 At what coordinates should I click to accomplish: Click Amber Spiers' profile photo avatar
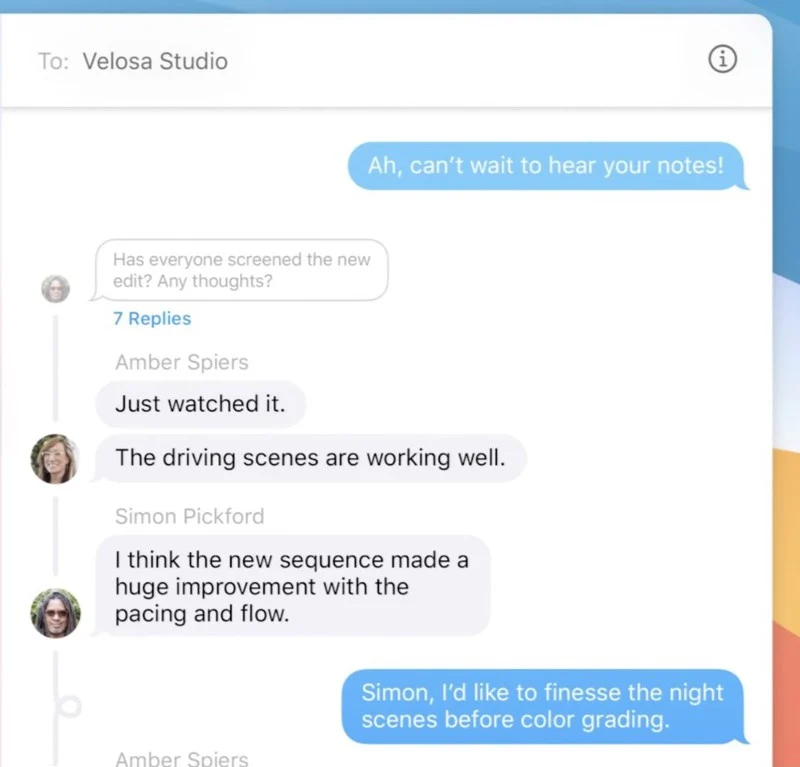tap(55, 458)
